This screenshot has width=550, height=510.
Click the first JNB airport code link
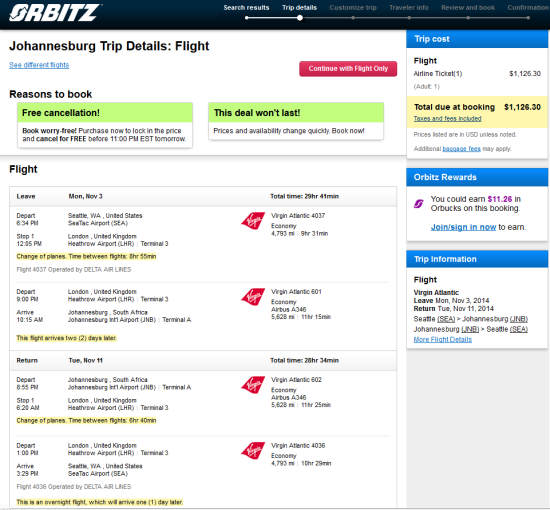coord(519,319)
